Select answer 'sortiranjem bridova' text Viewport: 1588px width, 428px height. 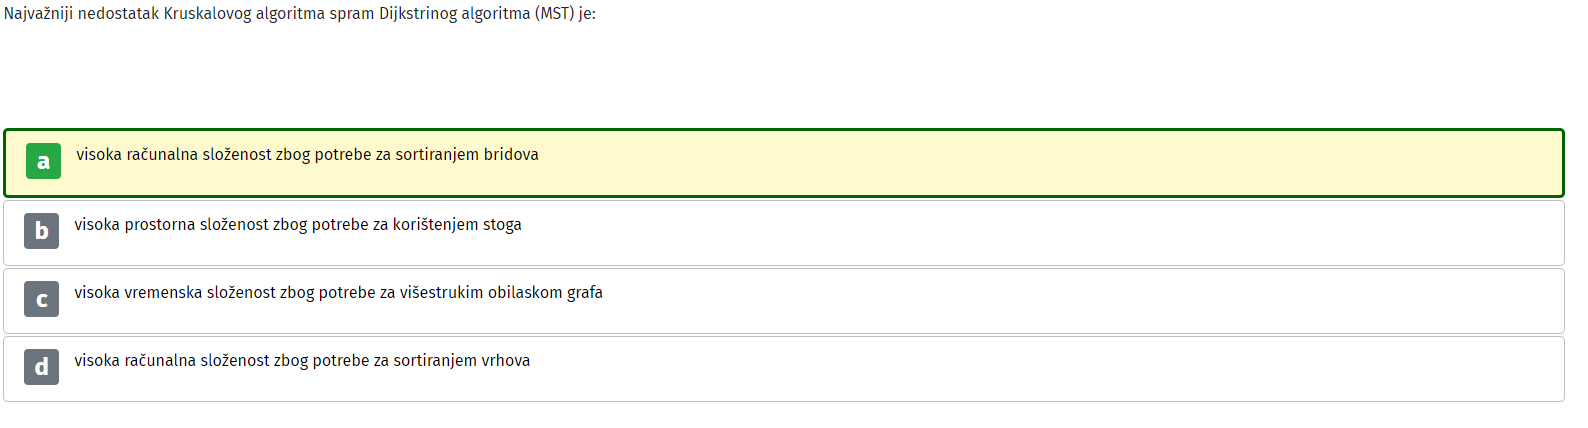[467, 155]
